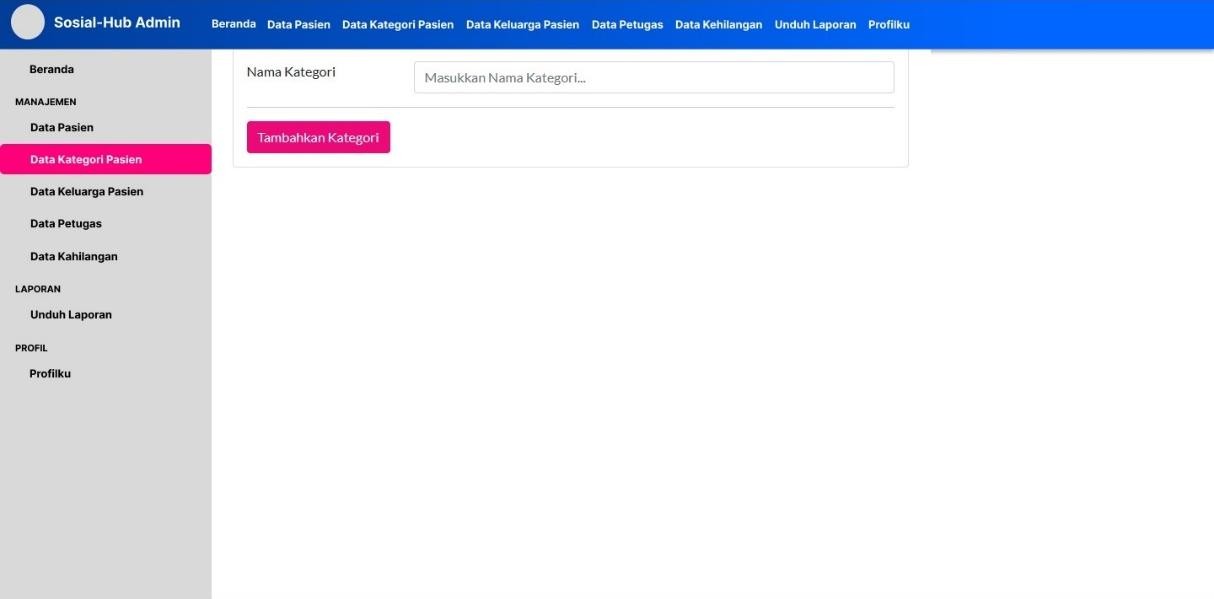The image size is (1214, 599).
Task: Click the circular logo avatar in header
Action: tap(28, 23)
